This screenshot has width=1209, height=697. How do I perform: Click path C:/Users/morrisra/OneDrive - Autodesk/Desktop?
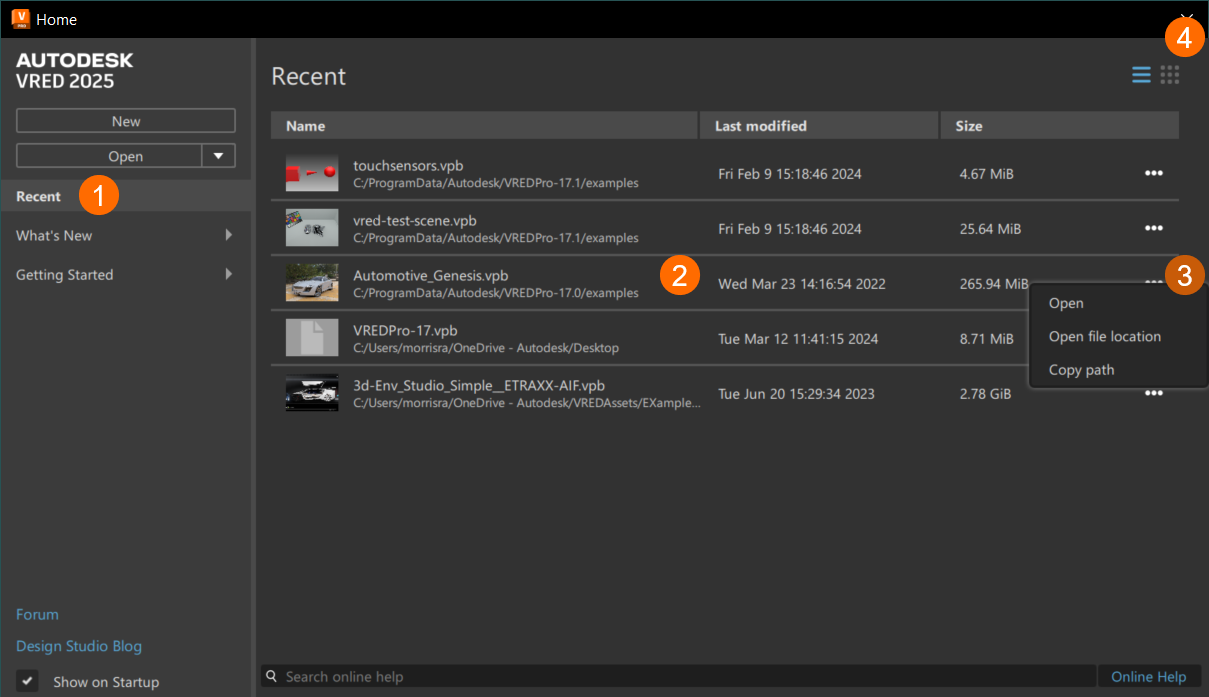tap(486, 348)
